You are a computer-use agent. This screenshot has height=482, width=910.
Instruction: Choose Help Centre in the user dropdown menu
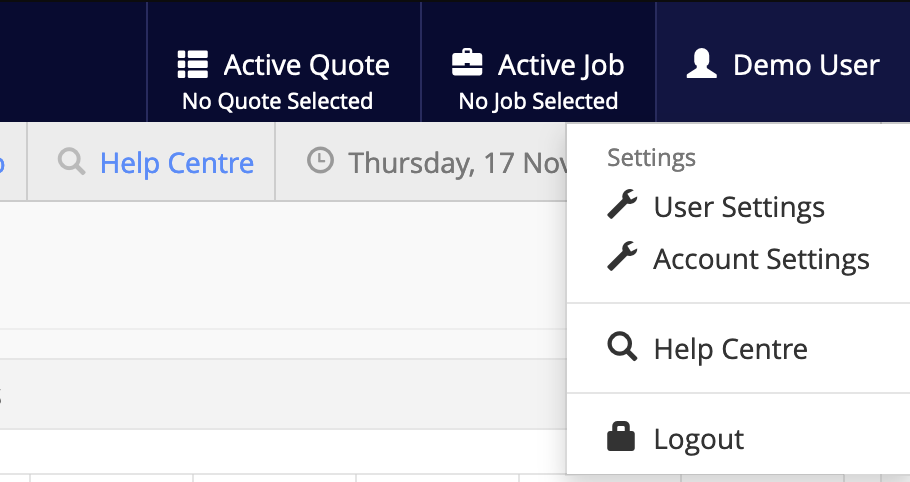[730, 349]
